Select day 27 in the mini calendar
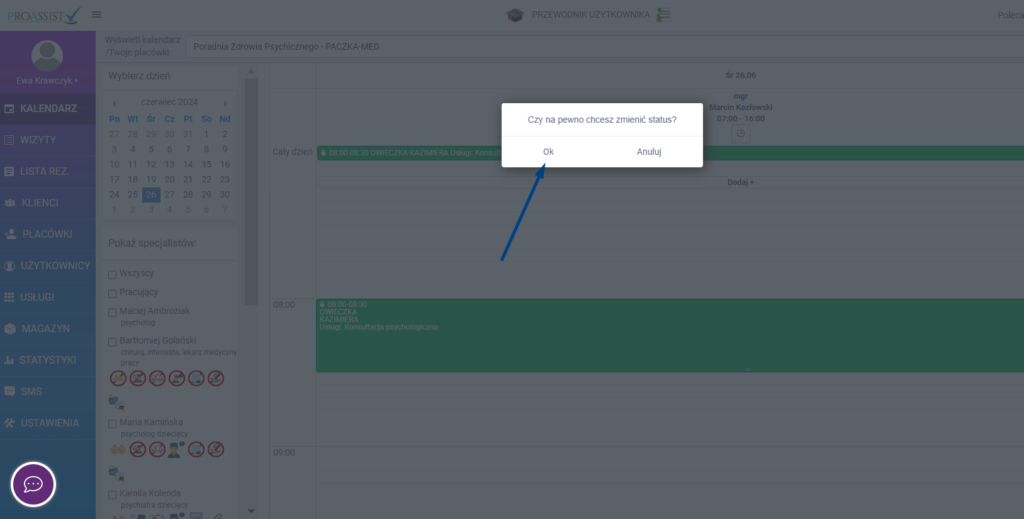The width and height of the screenshot is (1024, 519). pos(169,194)
